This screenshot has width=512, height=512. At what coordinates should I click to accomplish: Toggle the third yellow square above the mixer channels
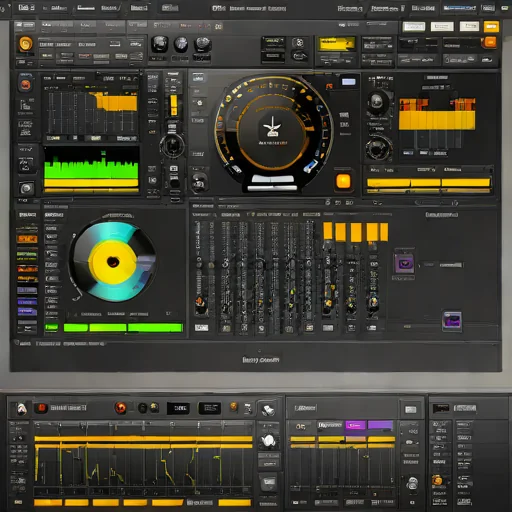tap(356, 232)
